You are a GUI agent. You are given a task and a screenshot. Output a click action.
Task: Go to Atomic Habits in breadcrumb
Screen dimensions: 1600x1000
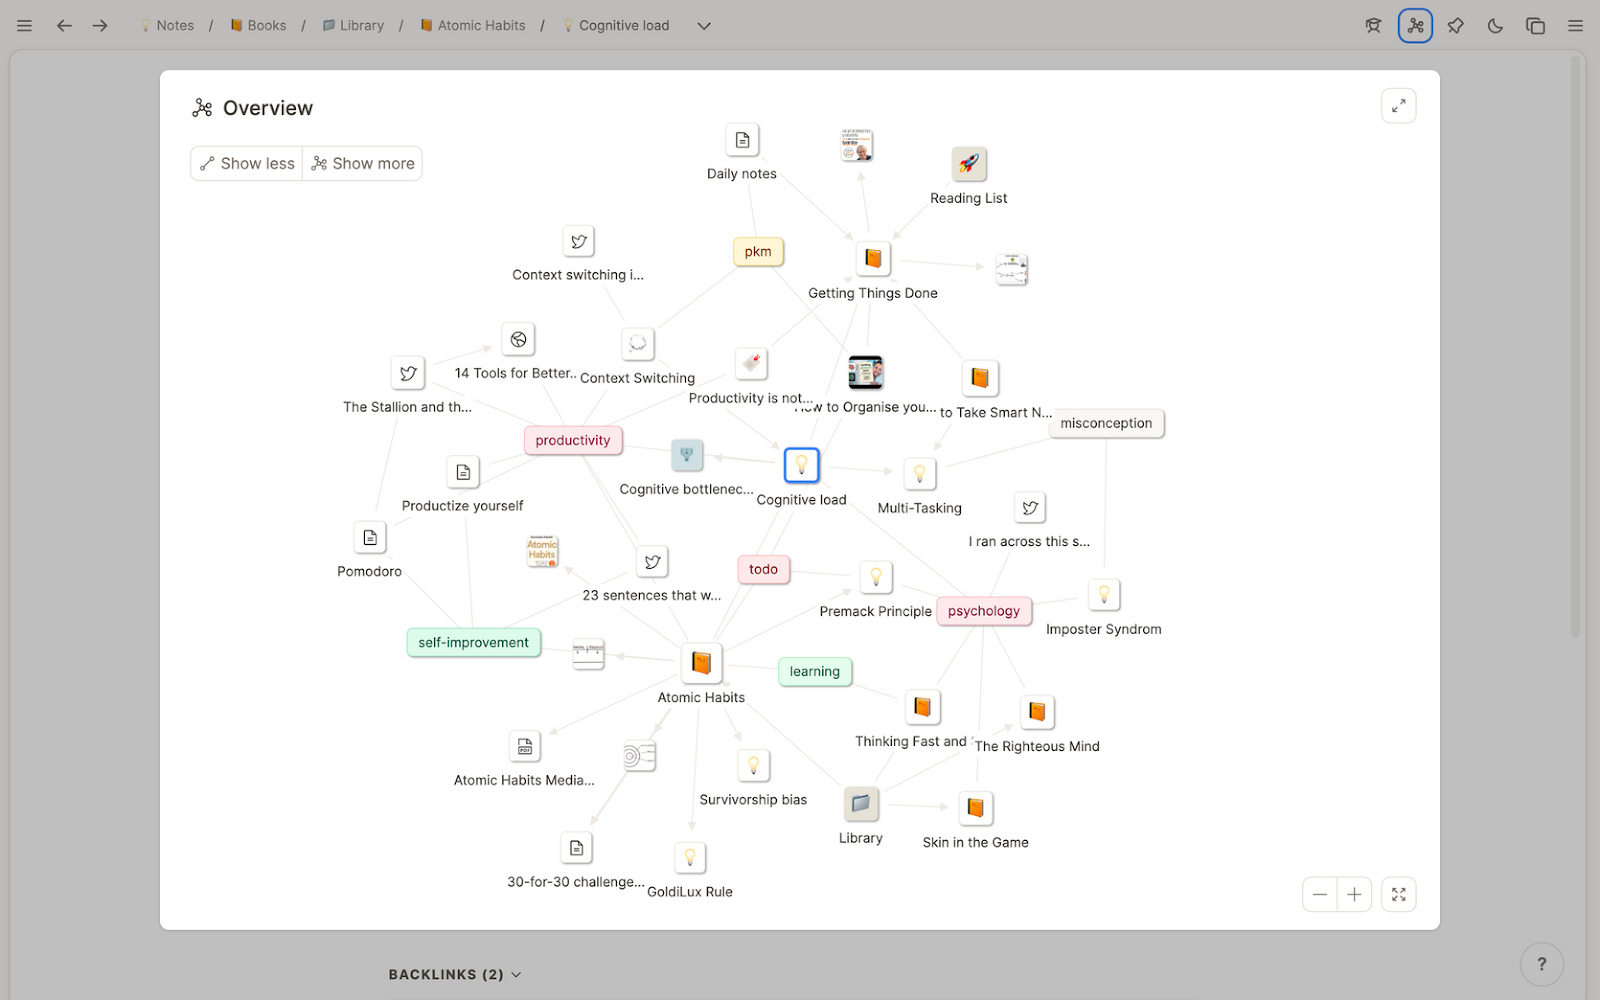click(472, 26)
